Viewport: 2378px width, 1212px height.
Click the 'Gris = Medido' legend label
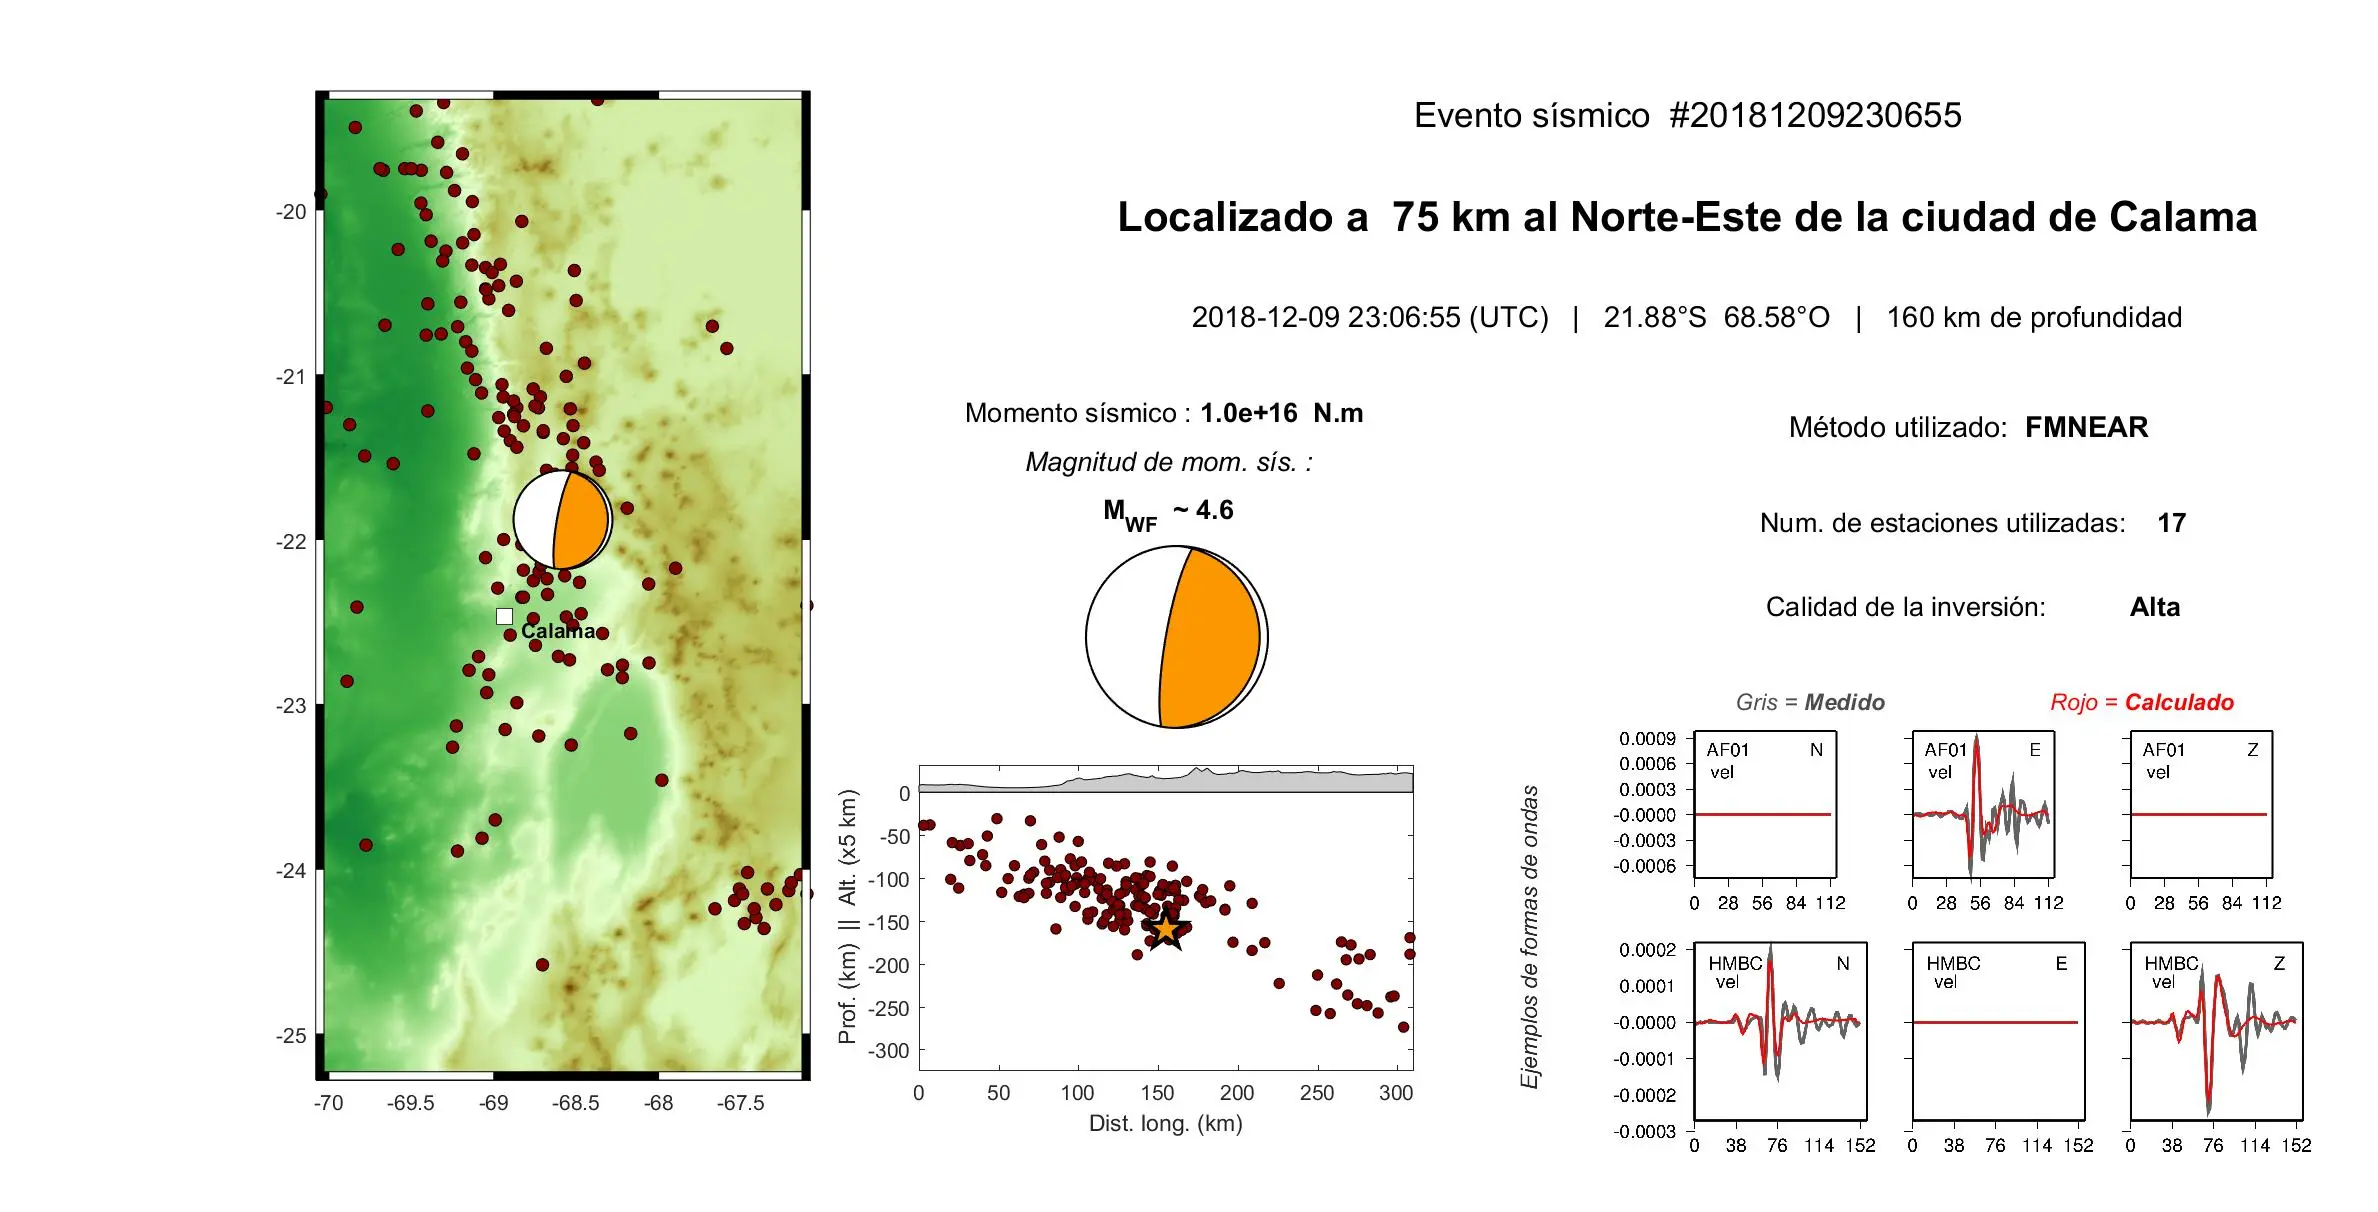pyautogui.click(x=1810, y=702)
